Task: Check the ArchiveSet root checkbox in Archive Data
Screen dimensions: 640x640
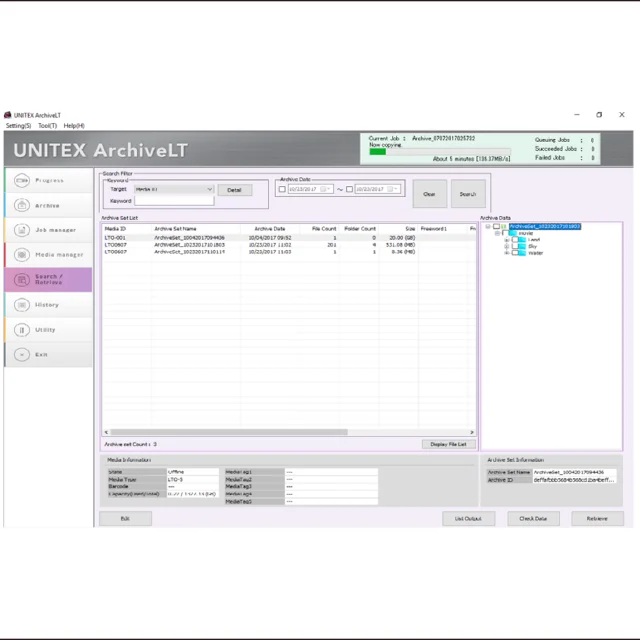Action: click(x=496, y=226)
